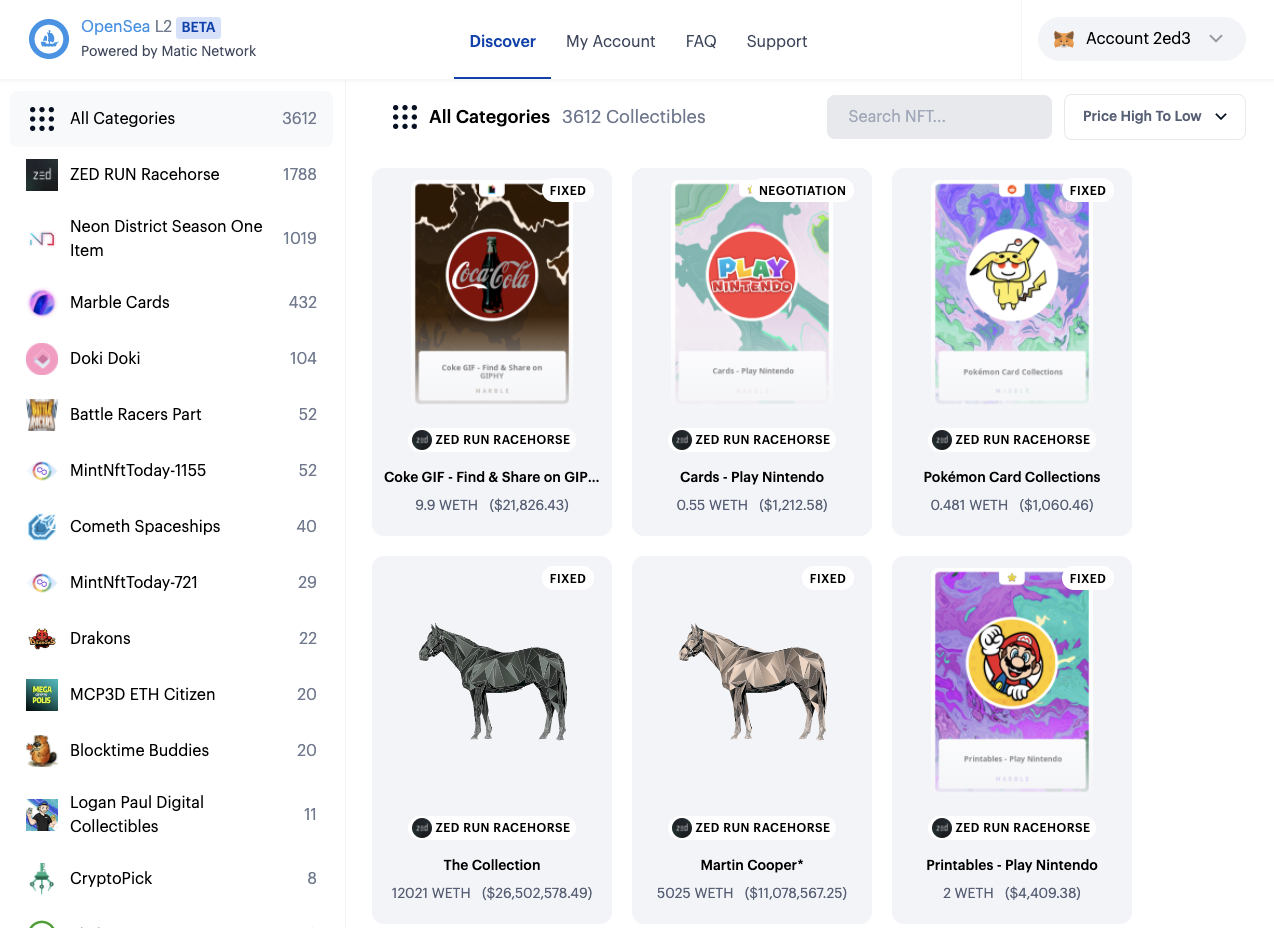Click the Cometh Spaceships icon

[42, 526]
